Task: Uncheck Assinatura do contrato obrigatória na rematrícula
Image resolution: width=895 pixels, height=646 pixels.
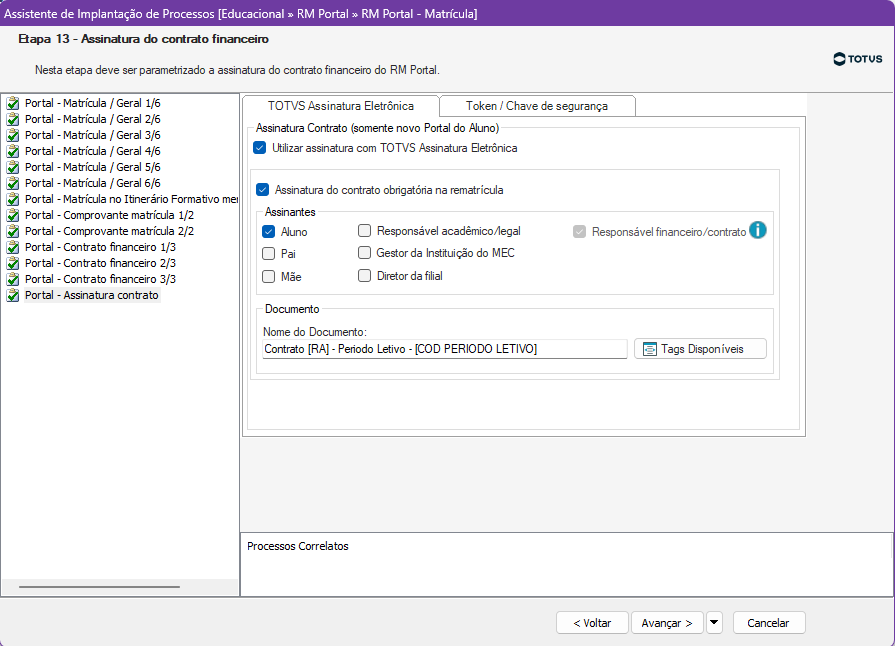Action: (263, 189)
